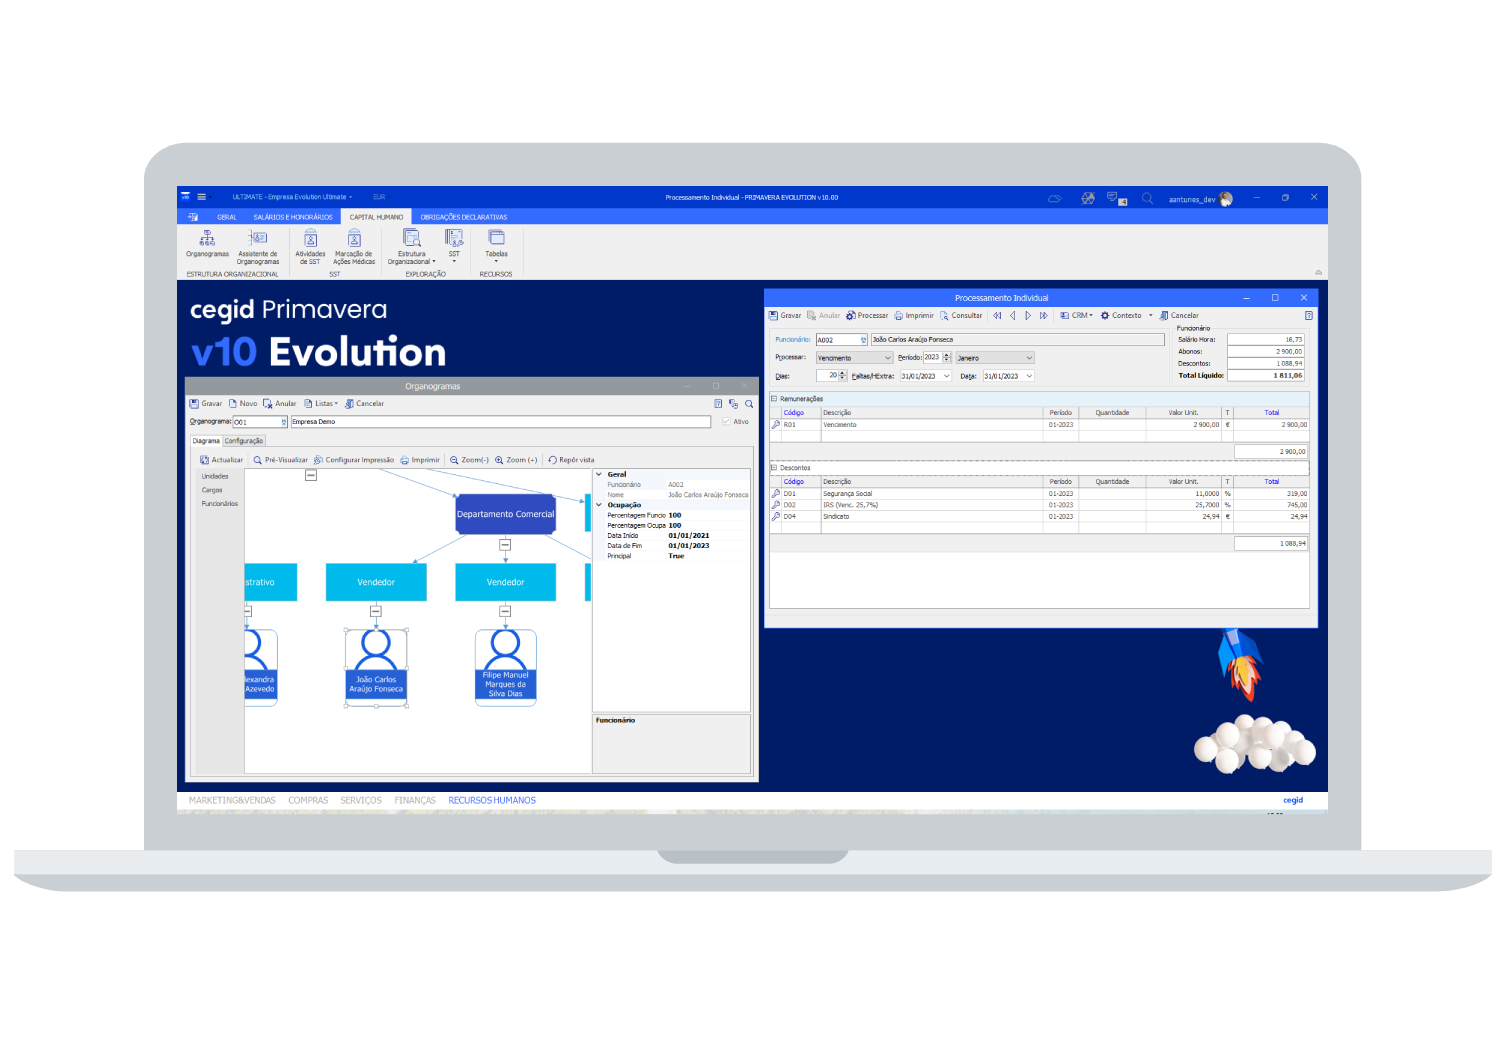Click Pré-Visualizar in the diagram toolbar
Image resolution: width=1505 pixels, height=1048 pixels.
280,460
